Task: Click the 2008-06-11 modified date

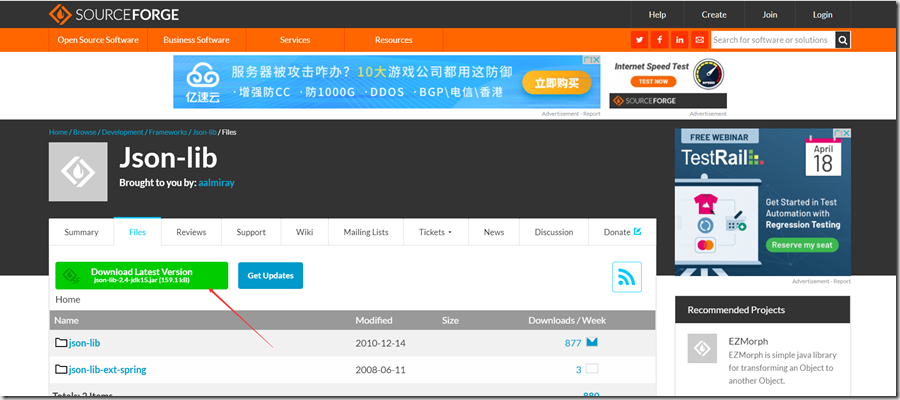Action: 380,370
